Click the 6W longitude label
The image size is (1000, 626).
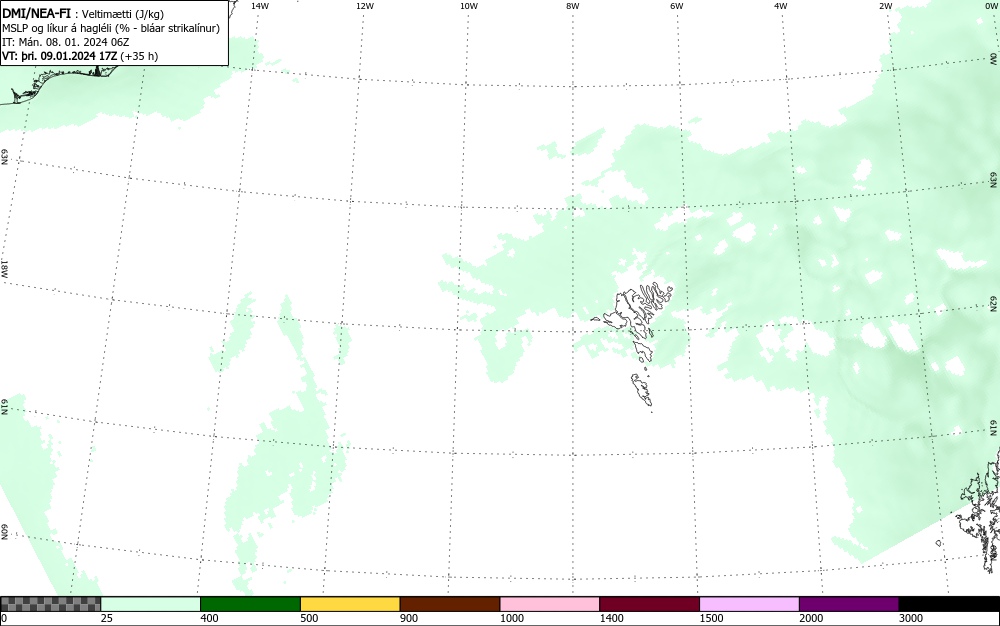677,6
